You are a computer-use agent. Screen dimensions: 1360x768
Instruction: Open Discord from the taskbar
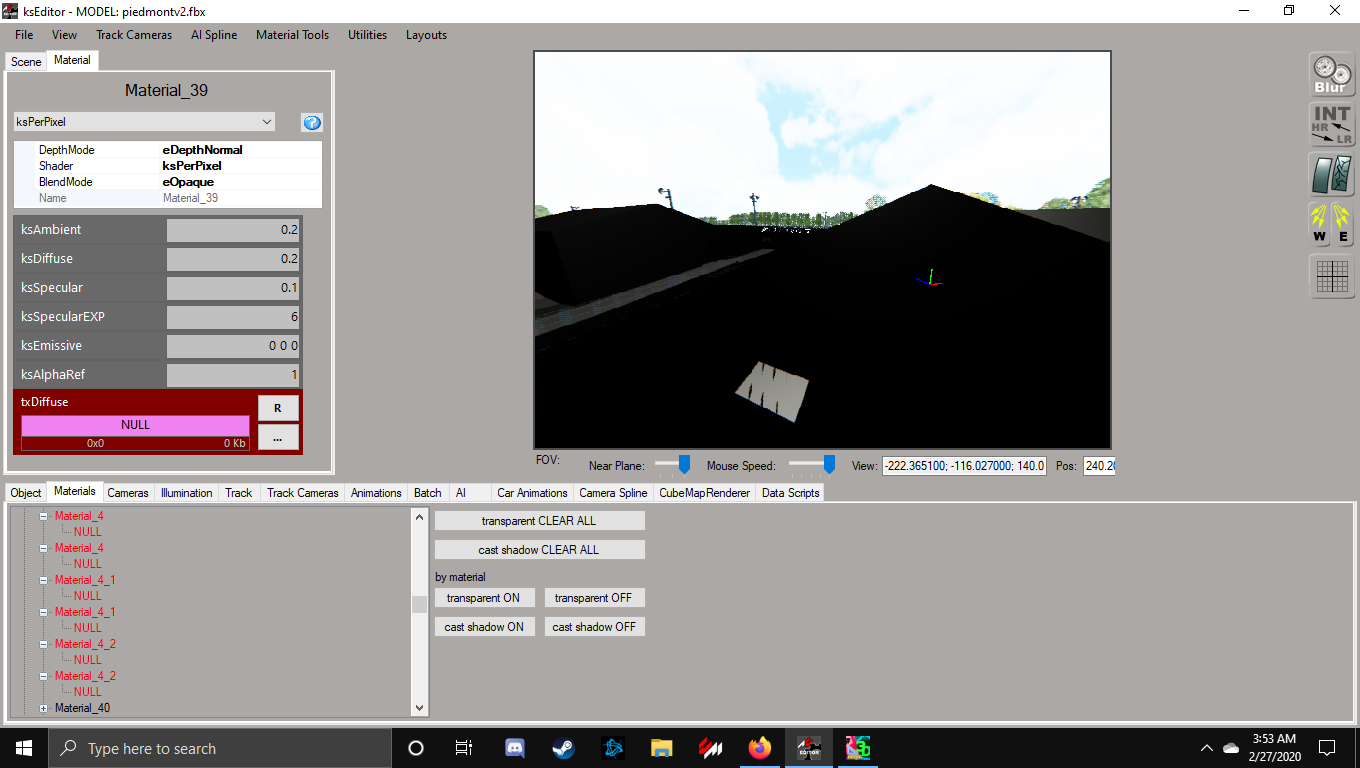click(x=515, y=748)
